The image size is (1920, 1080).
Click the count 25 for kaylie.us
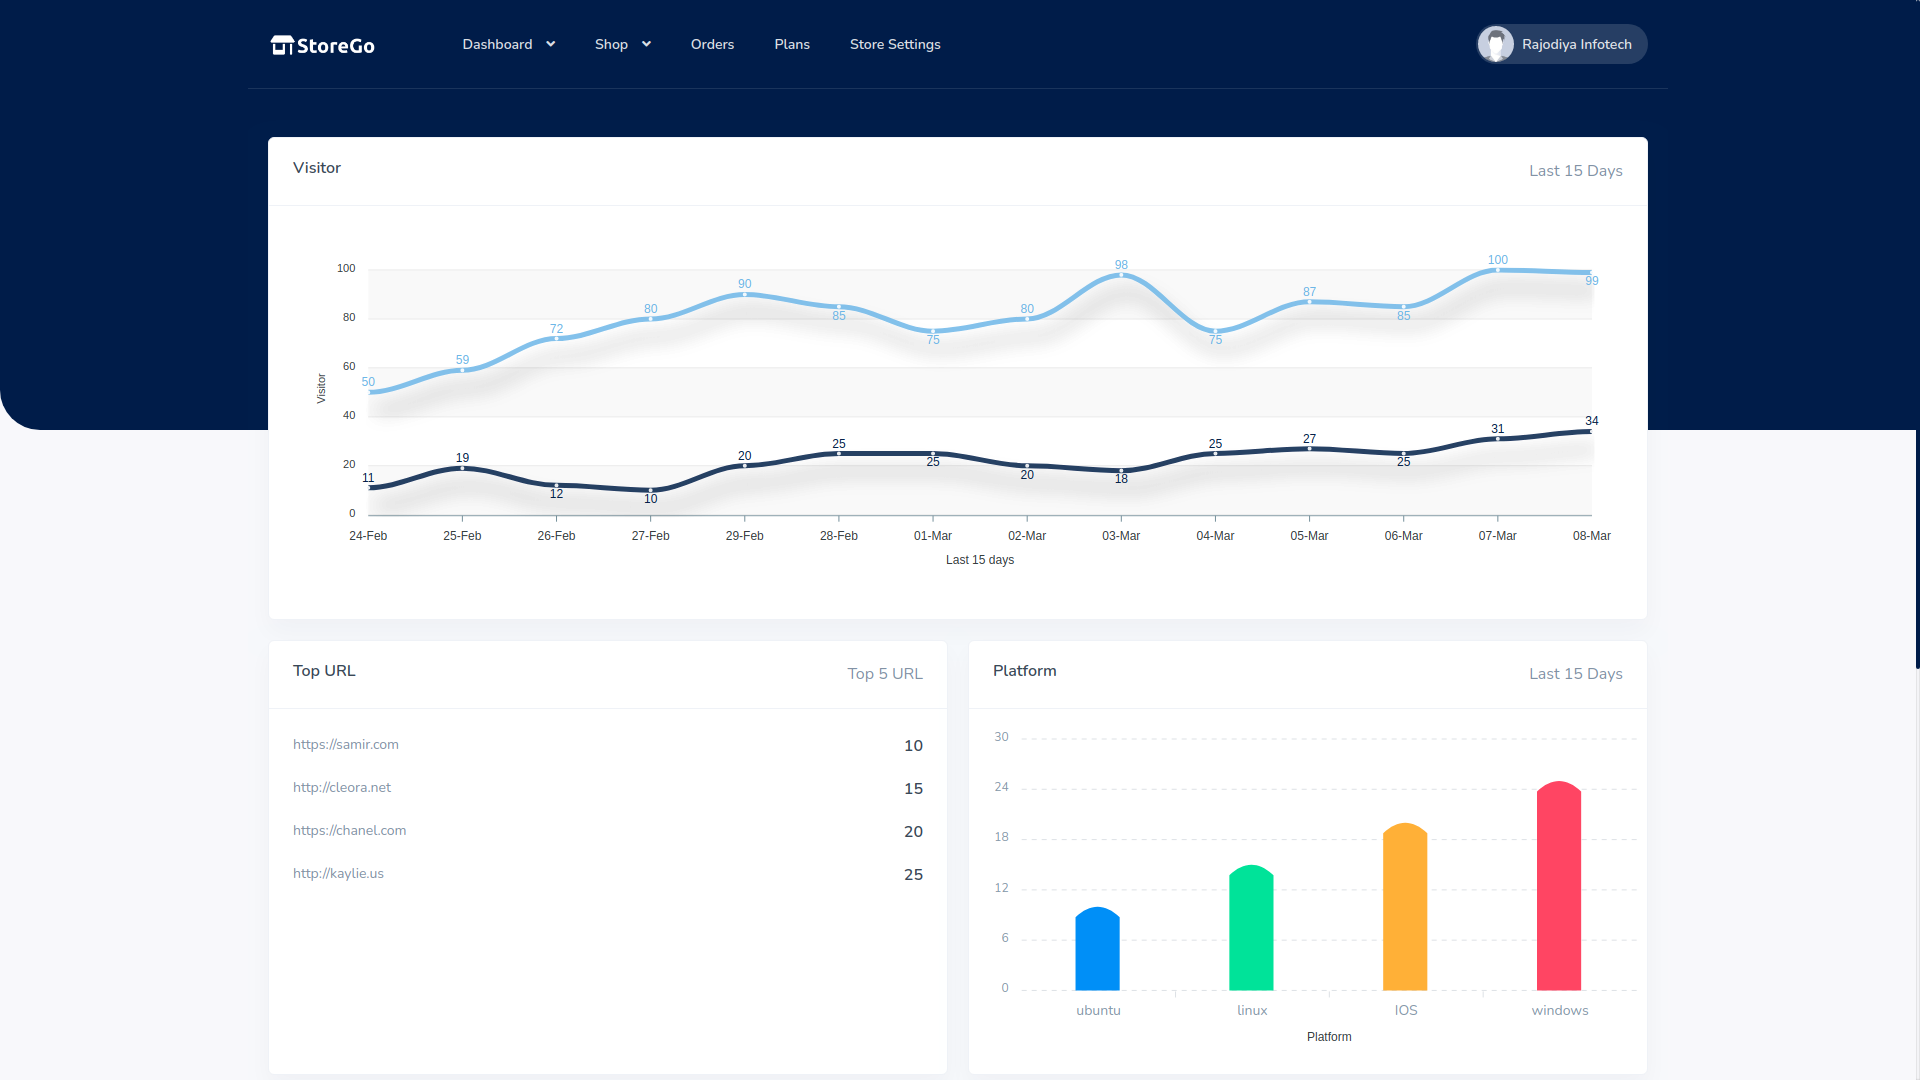[913, 875]
